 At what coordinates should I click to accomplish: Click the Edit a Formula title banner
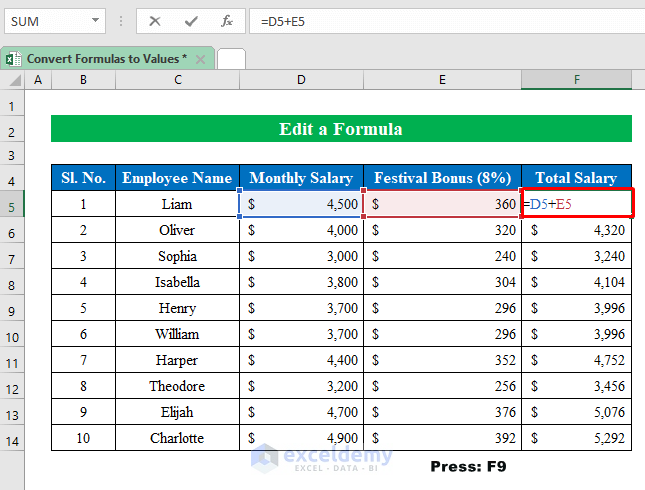[341, 129]
